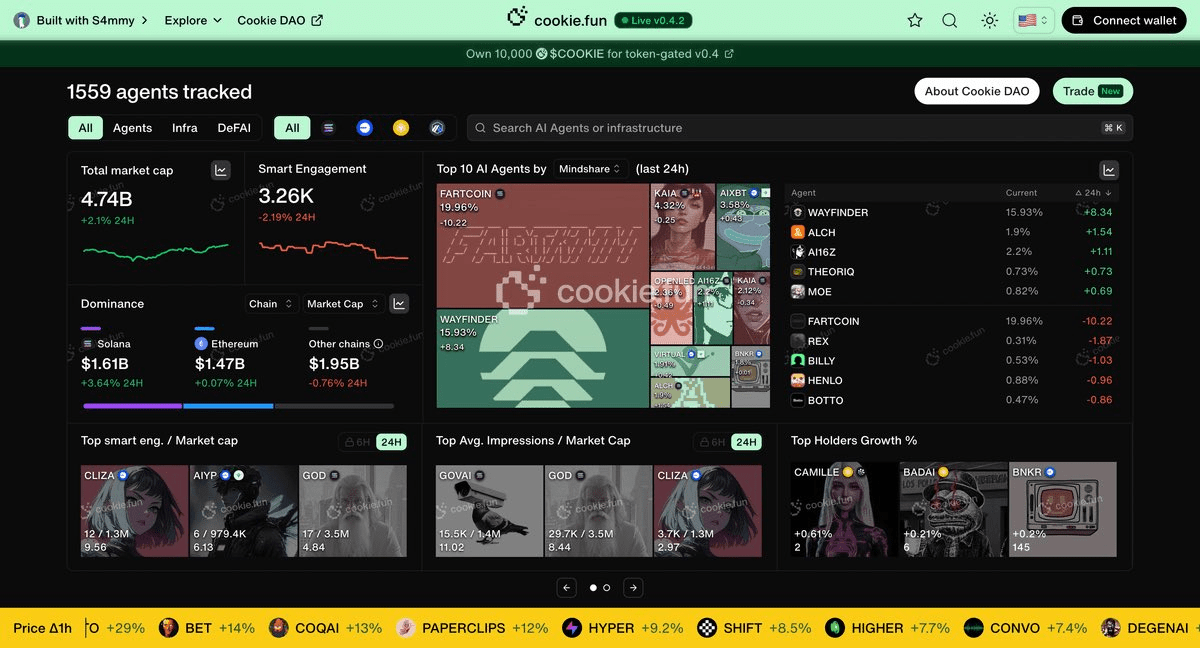Select the All category tab
This screenshot has height=648, width=1200.
click(85, 128)
